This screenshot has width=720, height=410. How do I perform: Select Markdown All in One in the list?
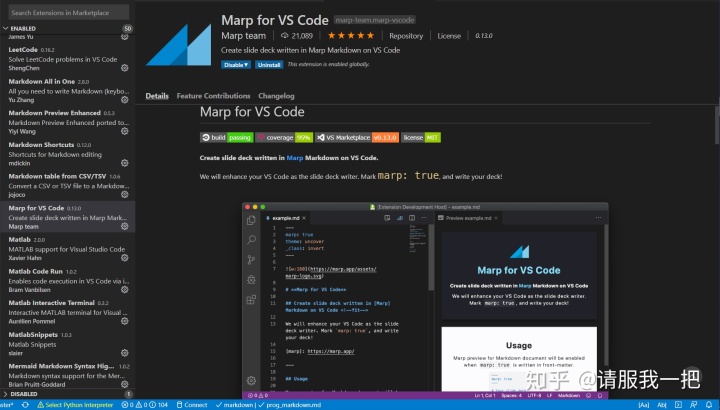point(68,90)
